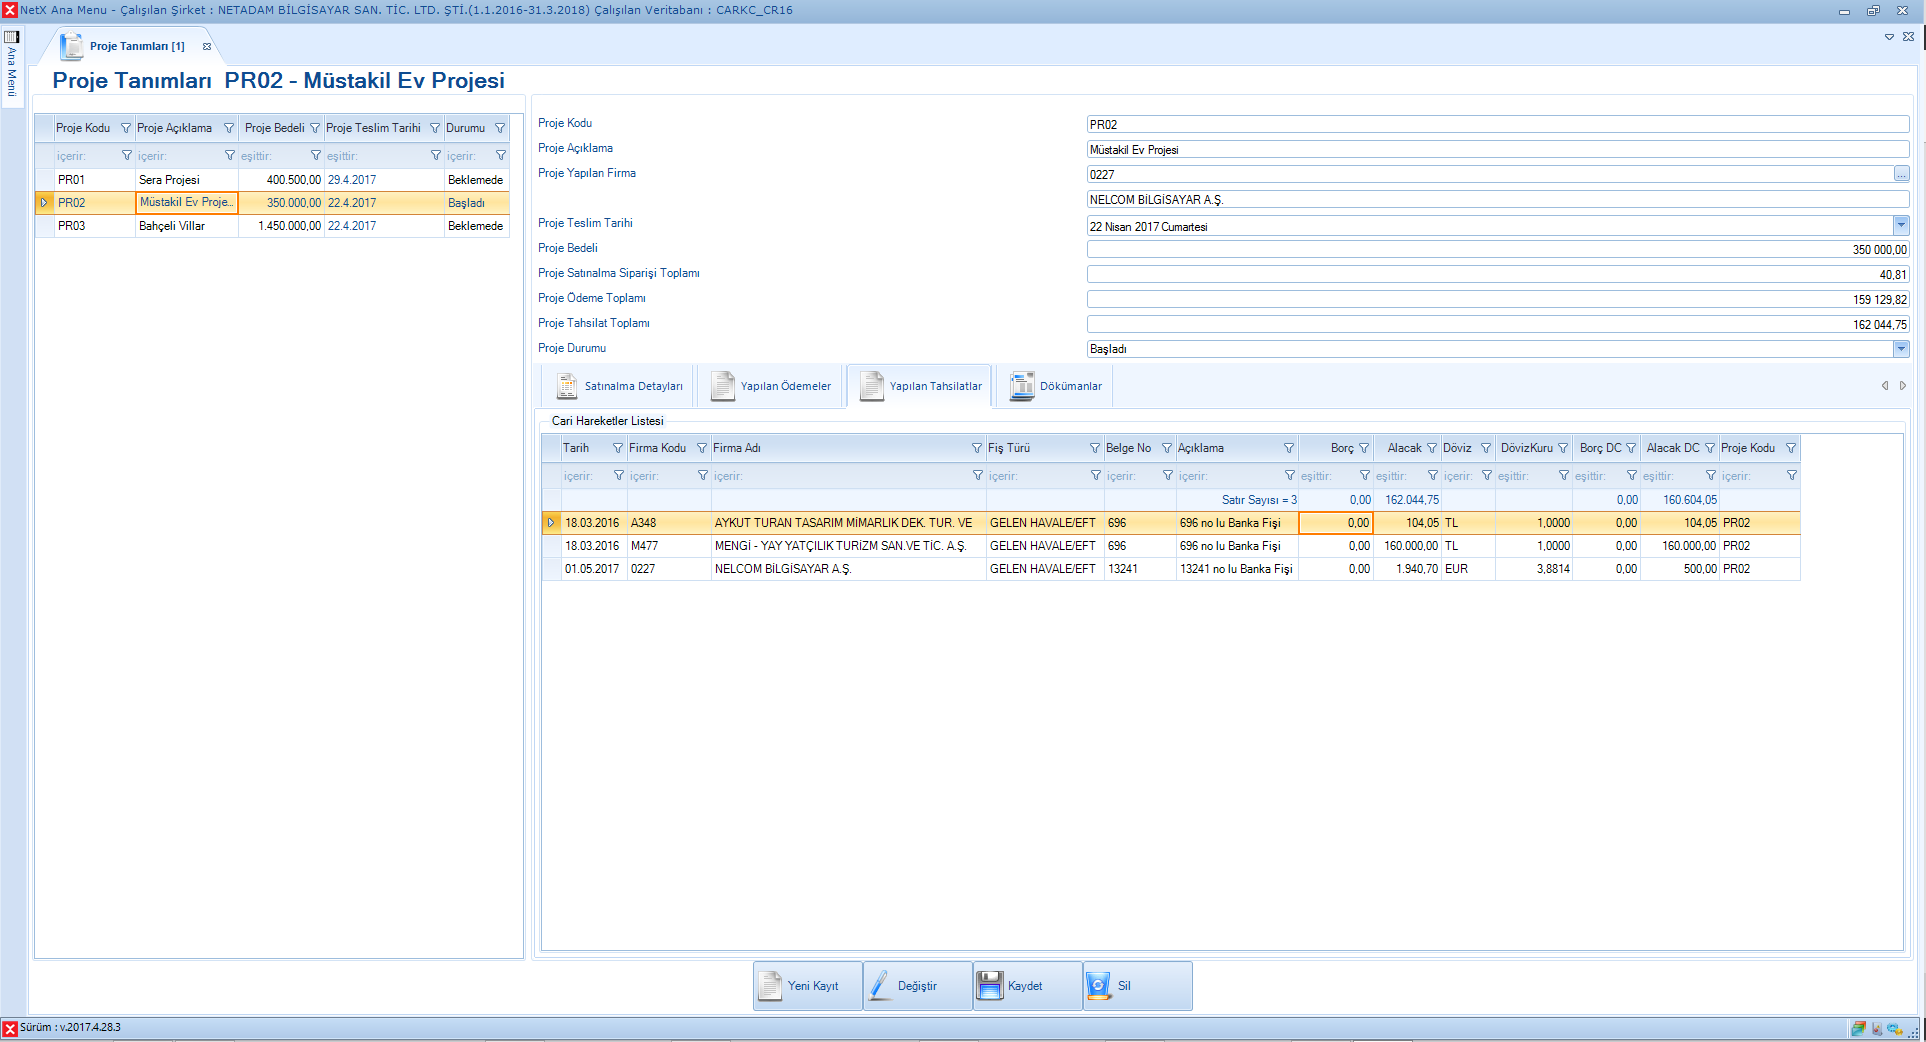Select the PR03 Bahçeli Villar row

click(x=172, y=226)
